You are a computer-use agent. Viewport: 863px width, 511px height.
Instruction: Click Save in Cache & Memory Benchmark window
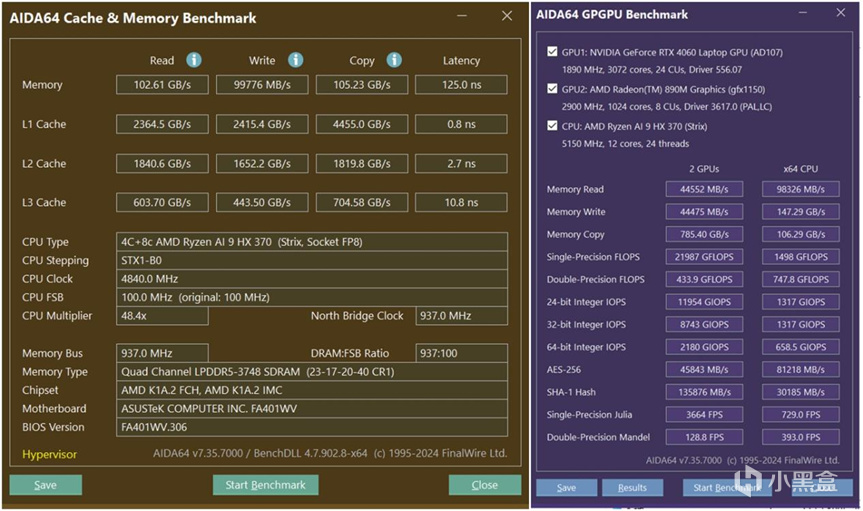tap(46, 485)
